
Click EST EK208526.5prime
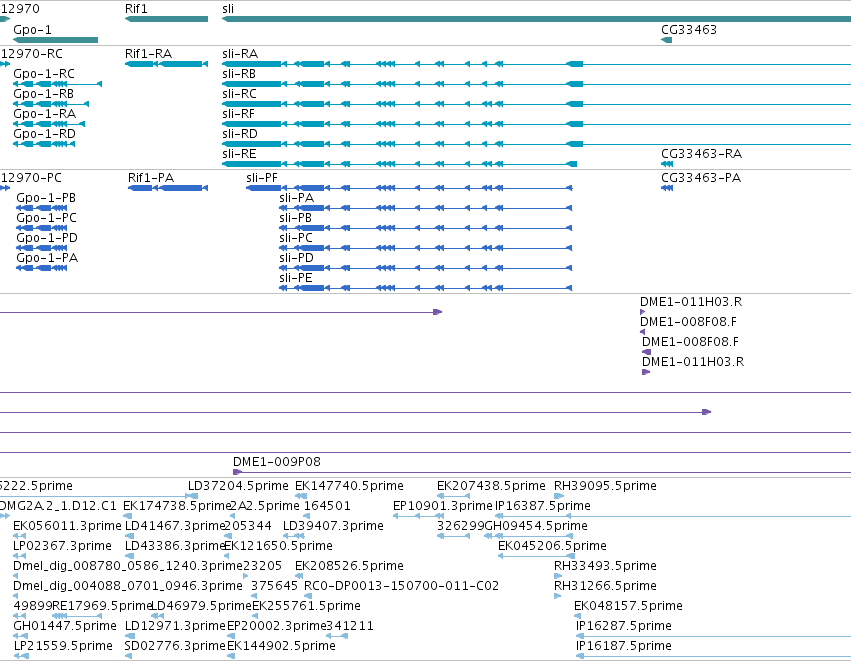(x=350, y=566)
